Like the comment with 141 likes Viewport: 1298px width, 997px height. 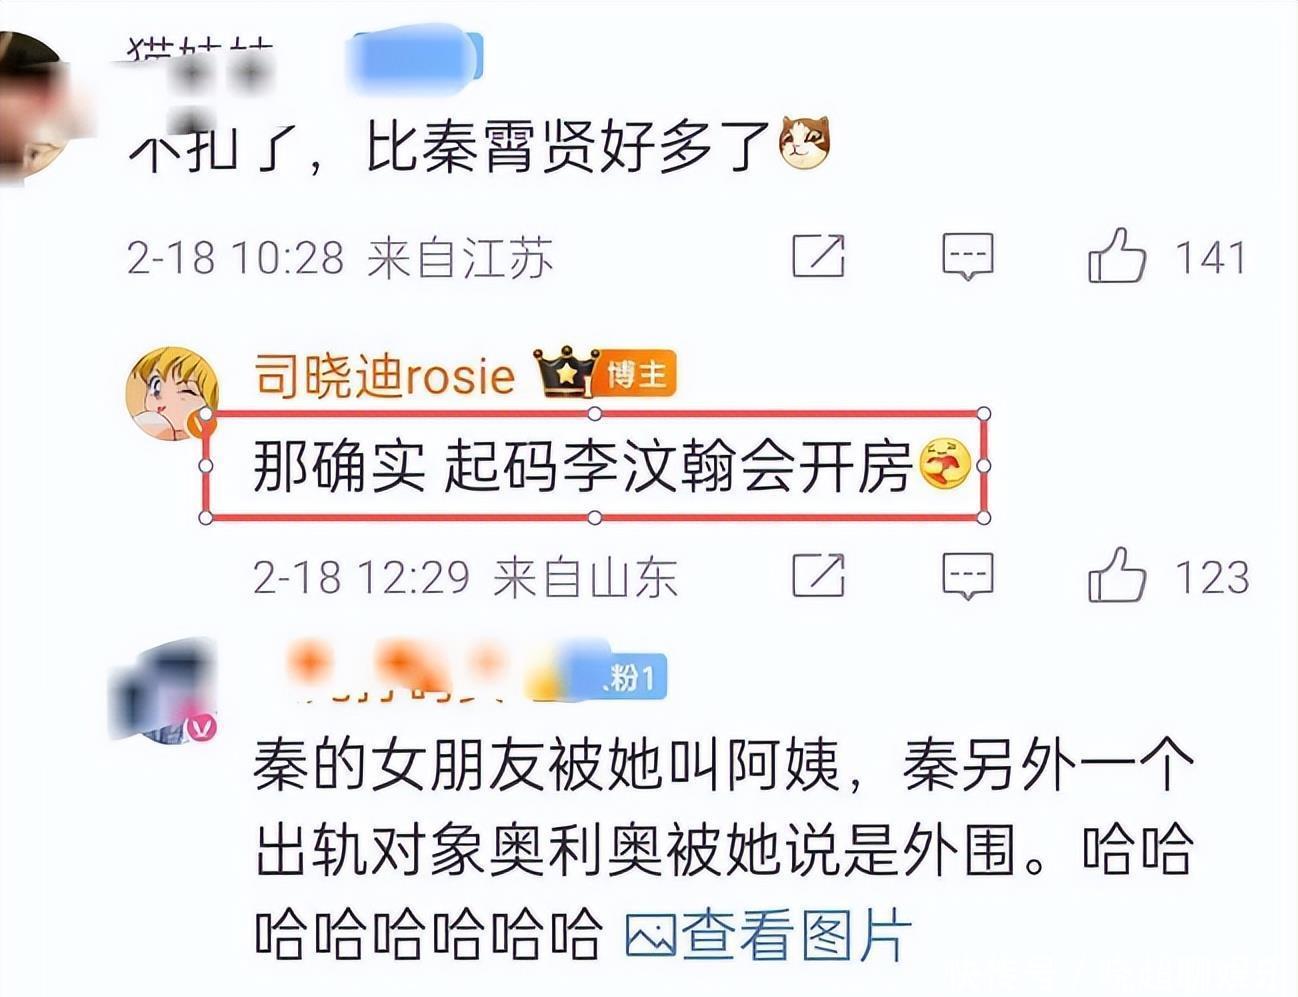(1116, 256)
